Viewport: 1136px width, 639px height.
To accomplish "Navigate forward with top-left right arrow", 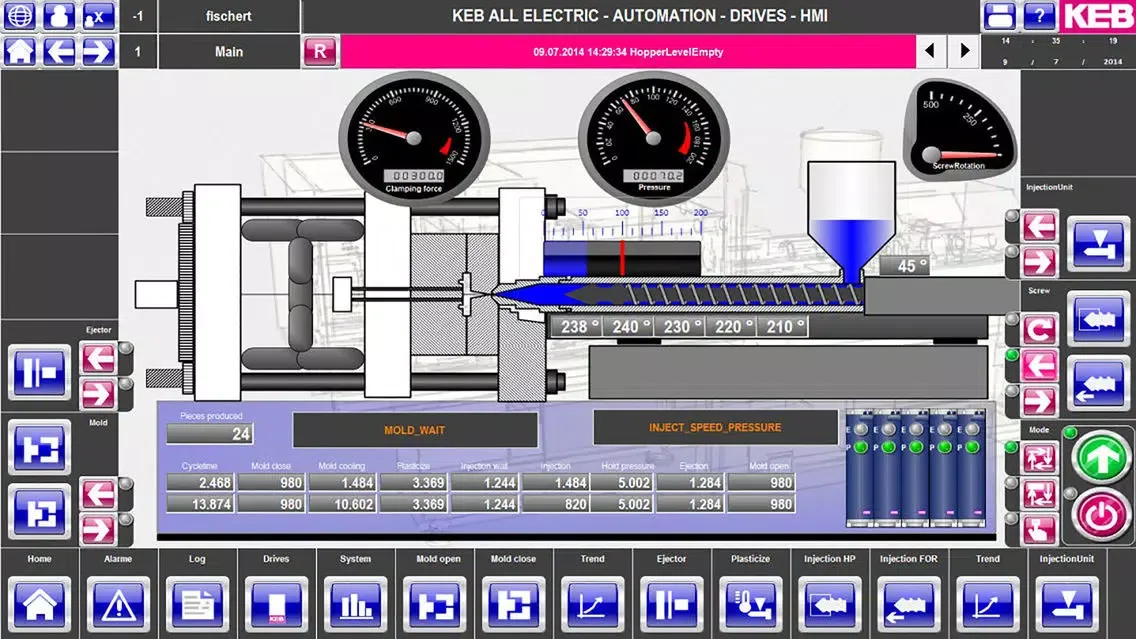I will coord(98,51).
